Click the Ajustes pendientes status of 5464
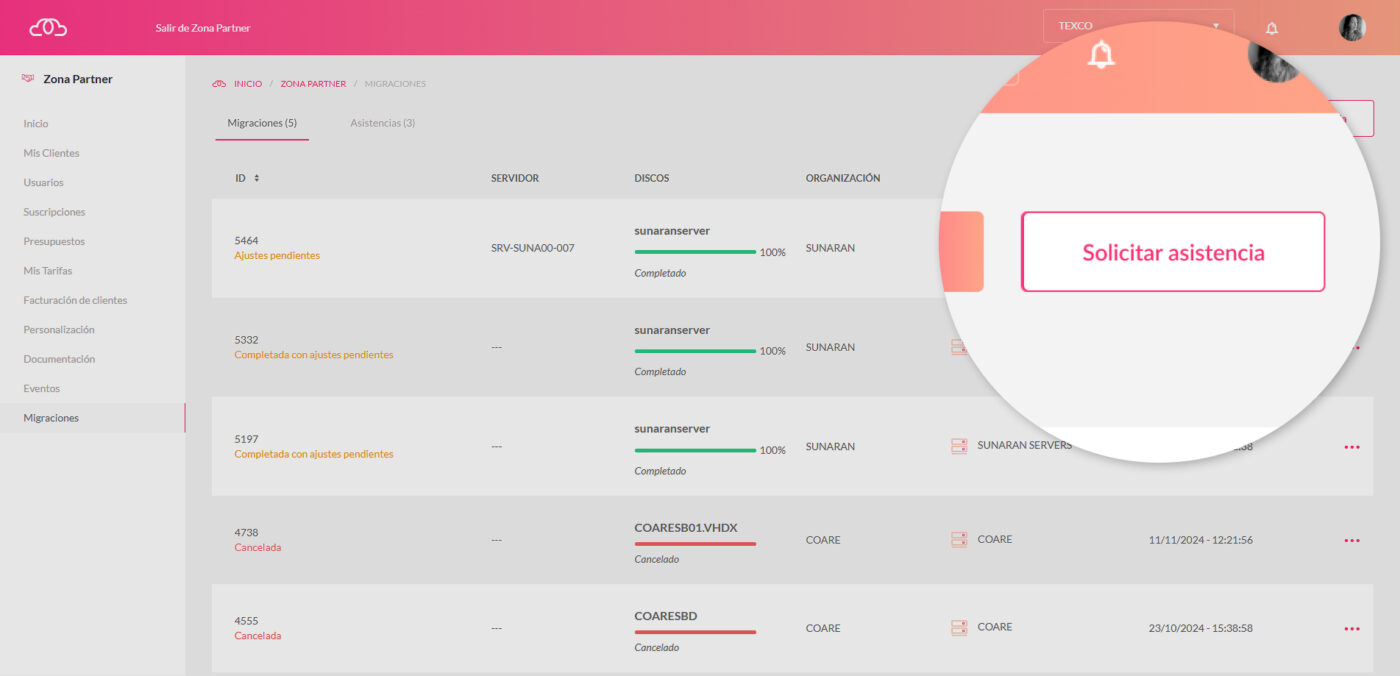This screenshot has height=676, width=1400. tap(277, 256)
